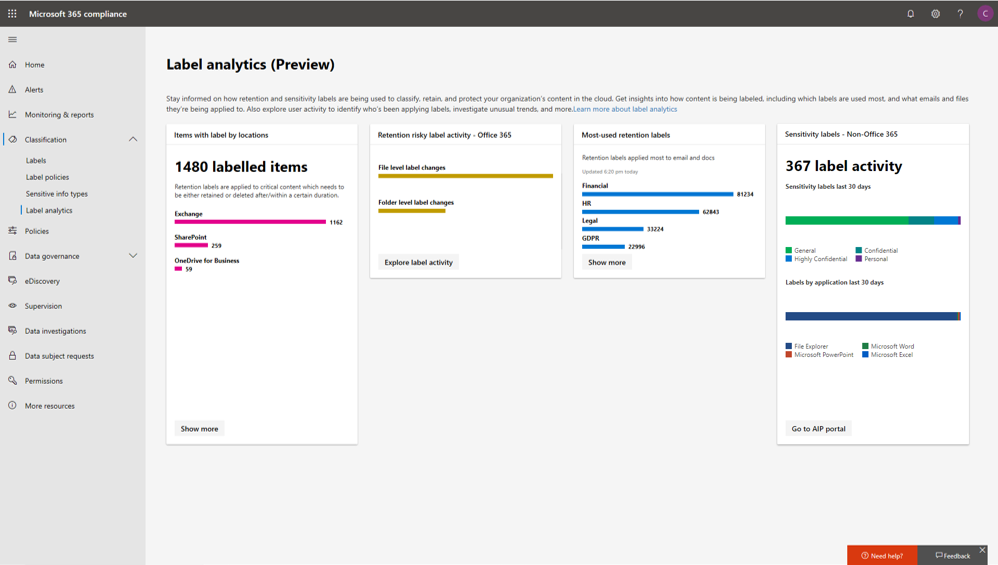Close the feedback bar with X
998x565 pixels.
[x=982, y=550]
